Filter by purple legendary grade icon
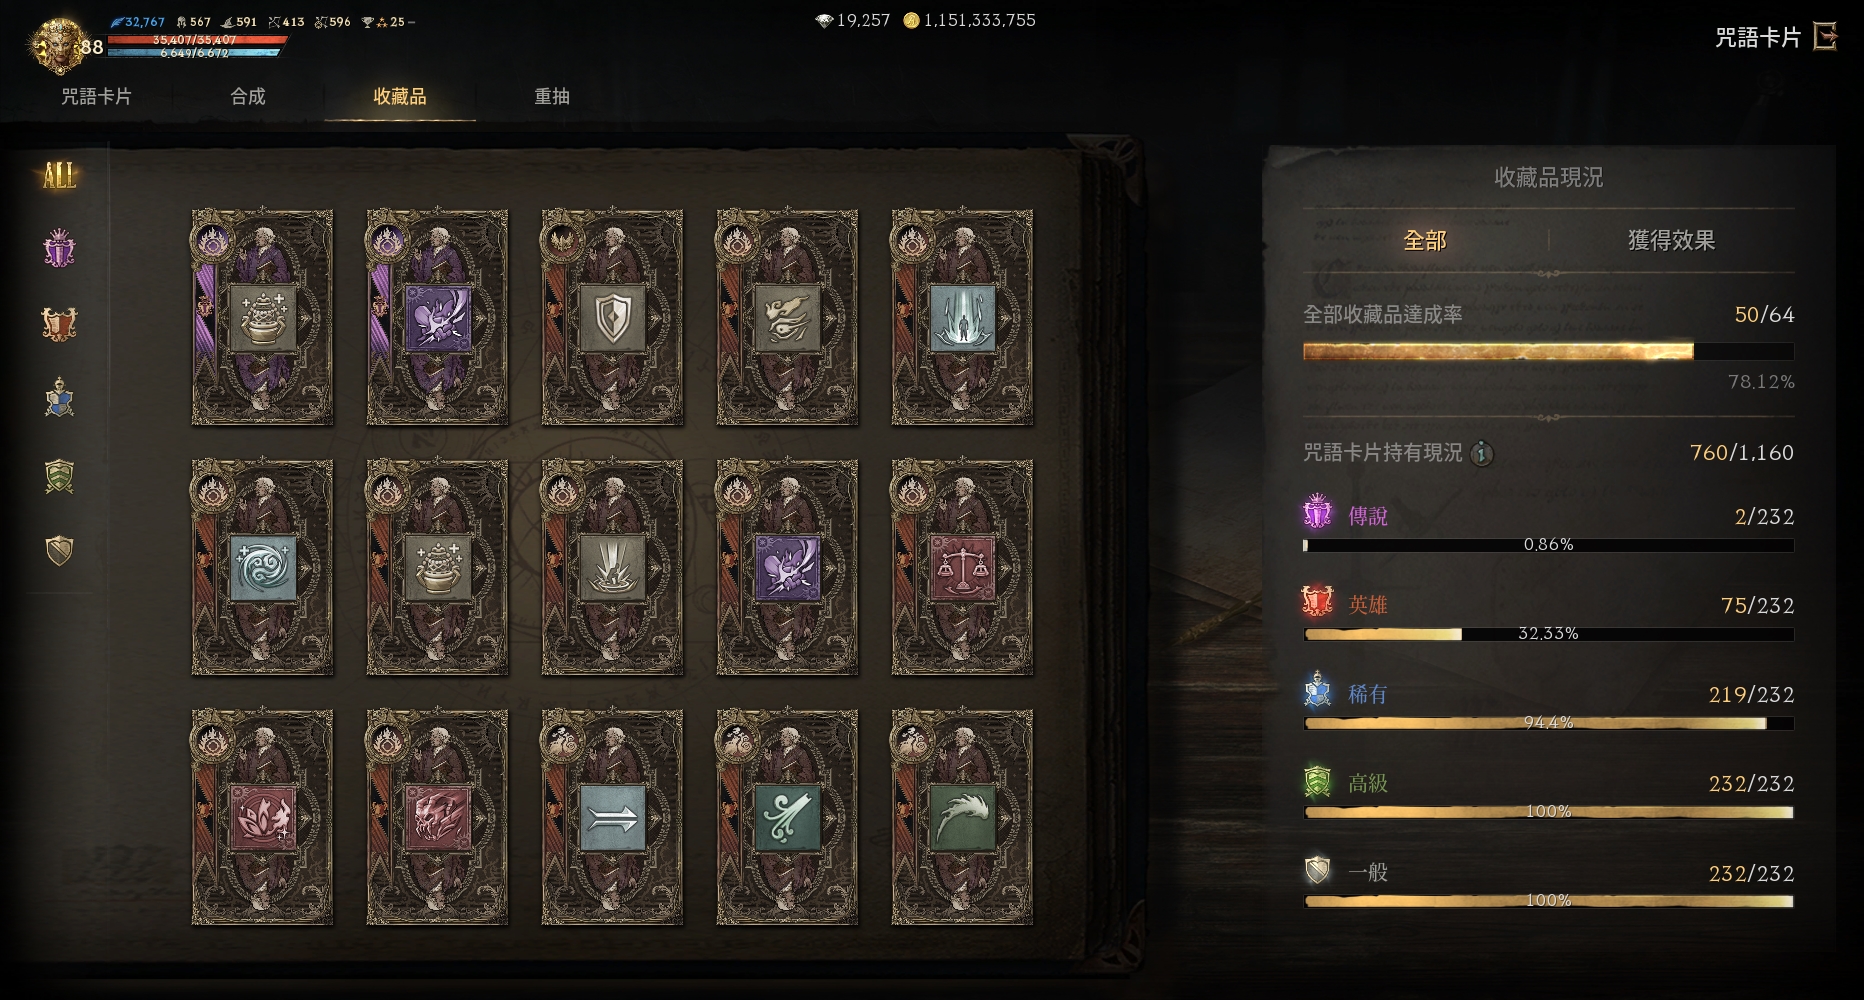 click(x=59, y=248)
